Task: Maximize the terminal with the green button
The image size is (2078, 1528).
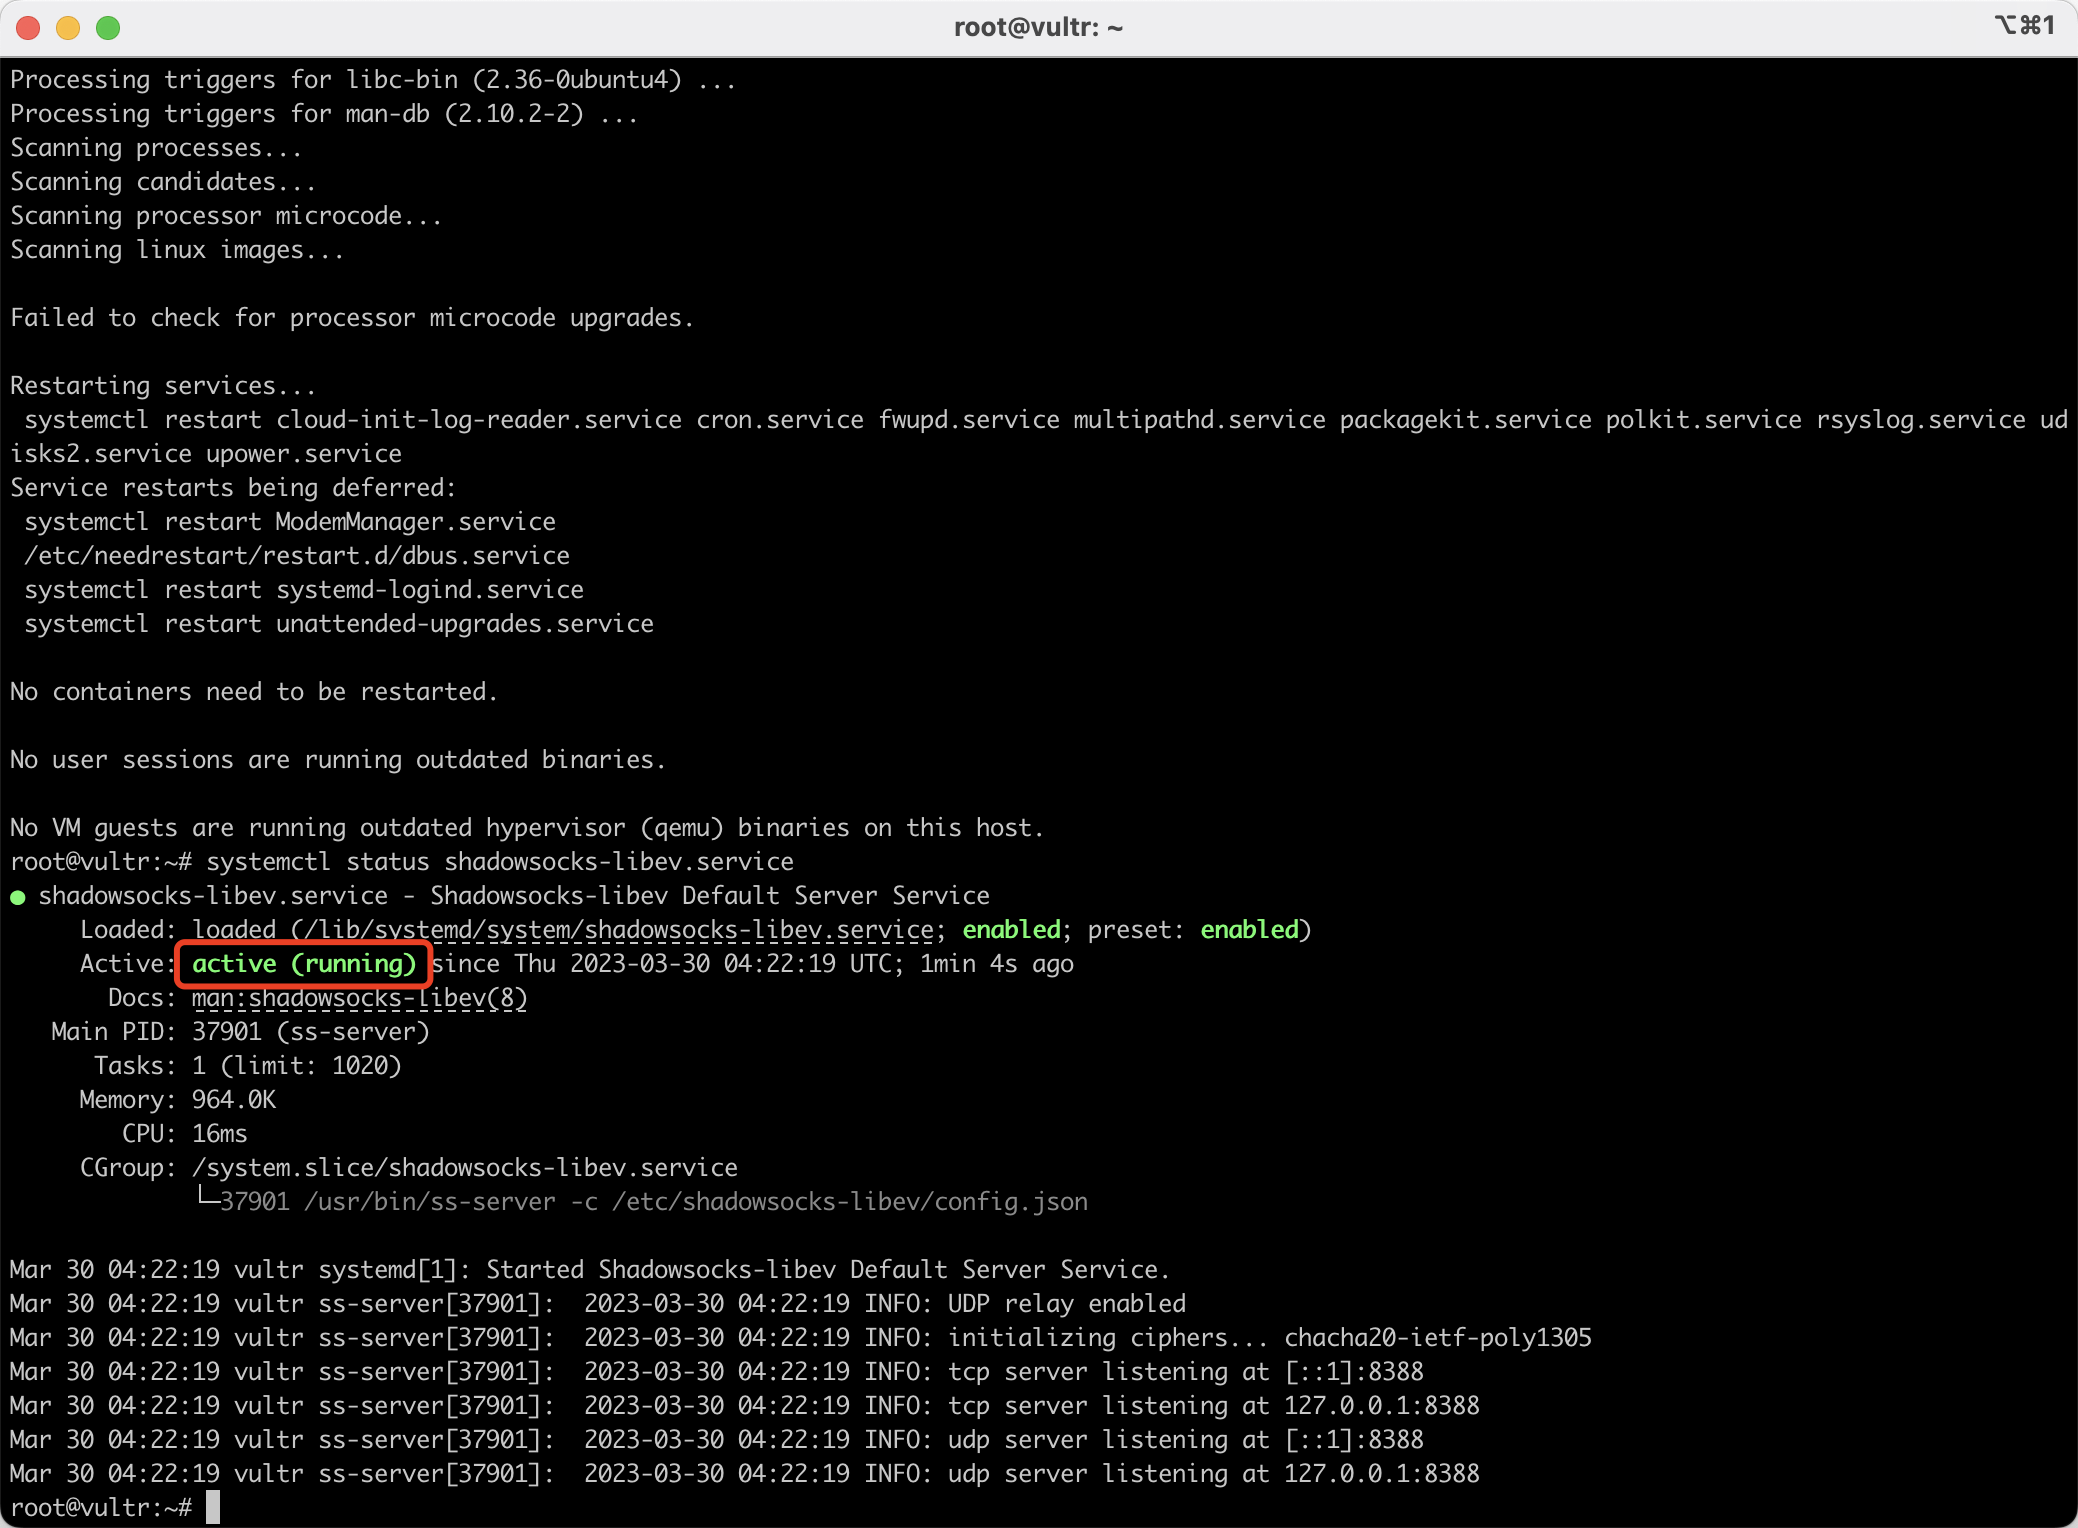Action: pyautogui.click(x=108, y=28)
